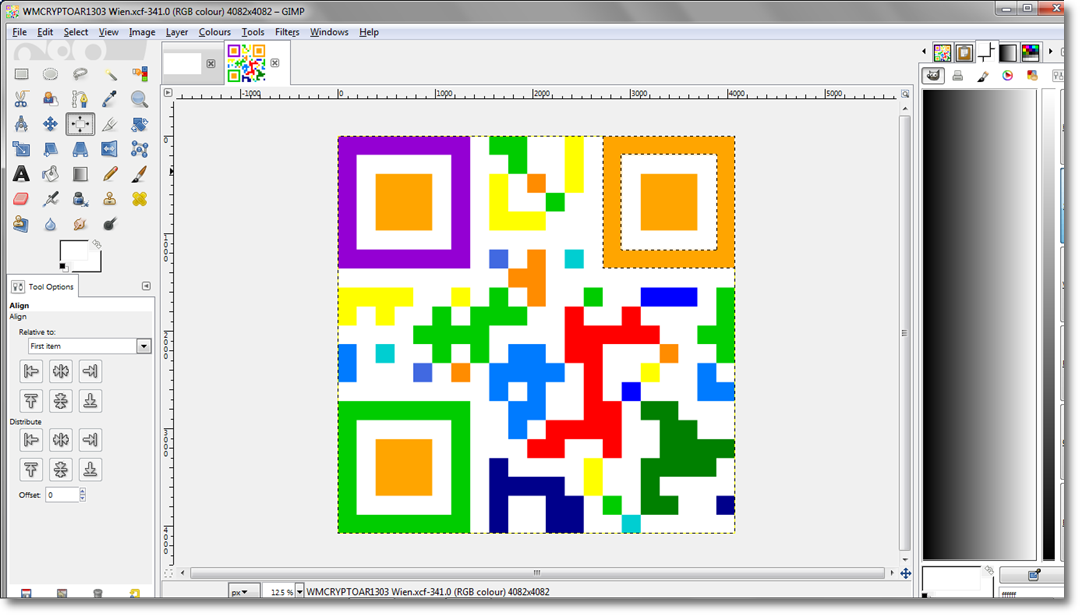Distribute bottoms of targets
Viewport: 1080px width, 615px height.
pyautogui.click(x=90, y=469)
